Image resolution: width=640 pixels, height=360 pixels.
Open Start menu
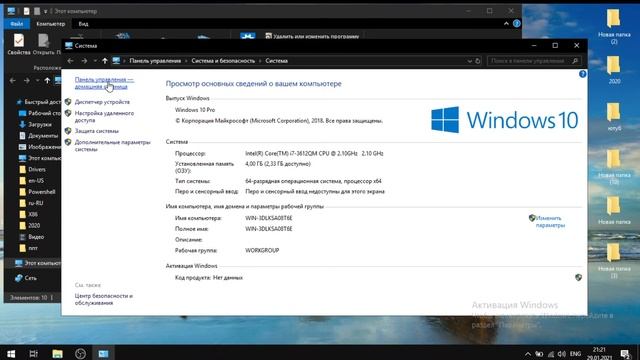pyautogui.click(x=11, y=353)
